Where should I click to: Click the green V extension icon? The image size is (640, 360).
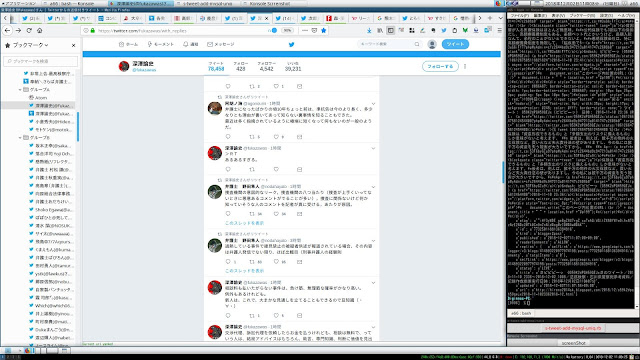(x=465, y=30)
